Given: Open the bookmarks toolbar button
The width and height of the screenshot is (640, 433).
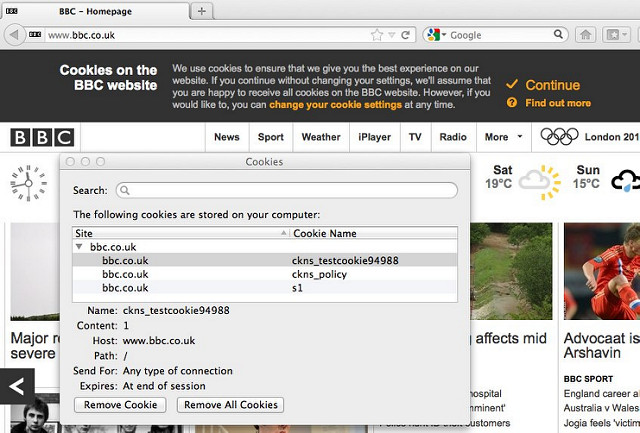Looking at the screenshot, I should click(617, 35).
